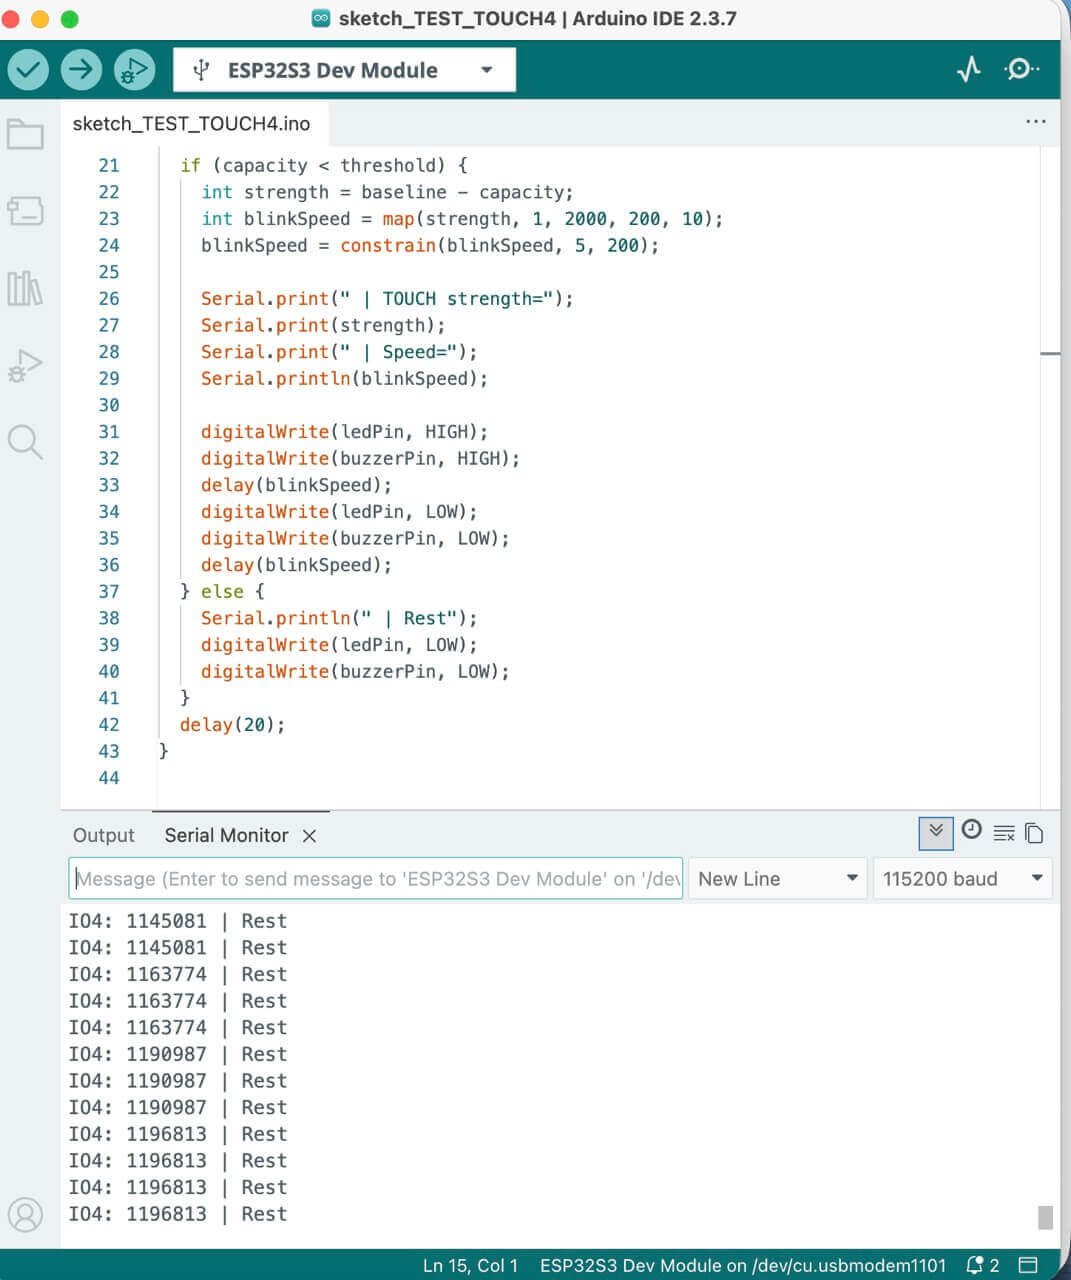1071x1280 pixels.
Task: Click the 'delay(20);' code line
Action: tap(232, 725)
